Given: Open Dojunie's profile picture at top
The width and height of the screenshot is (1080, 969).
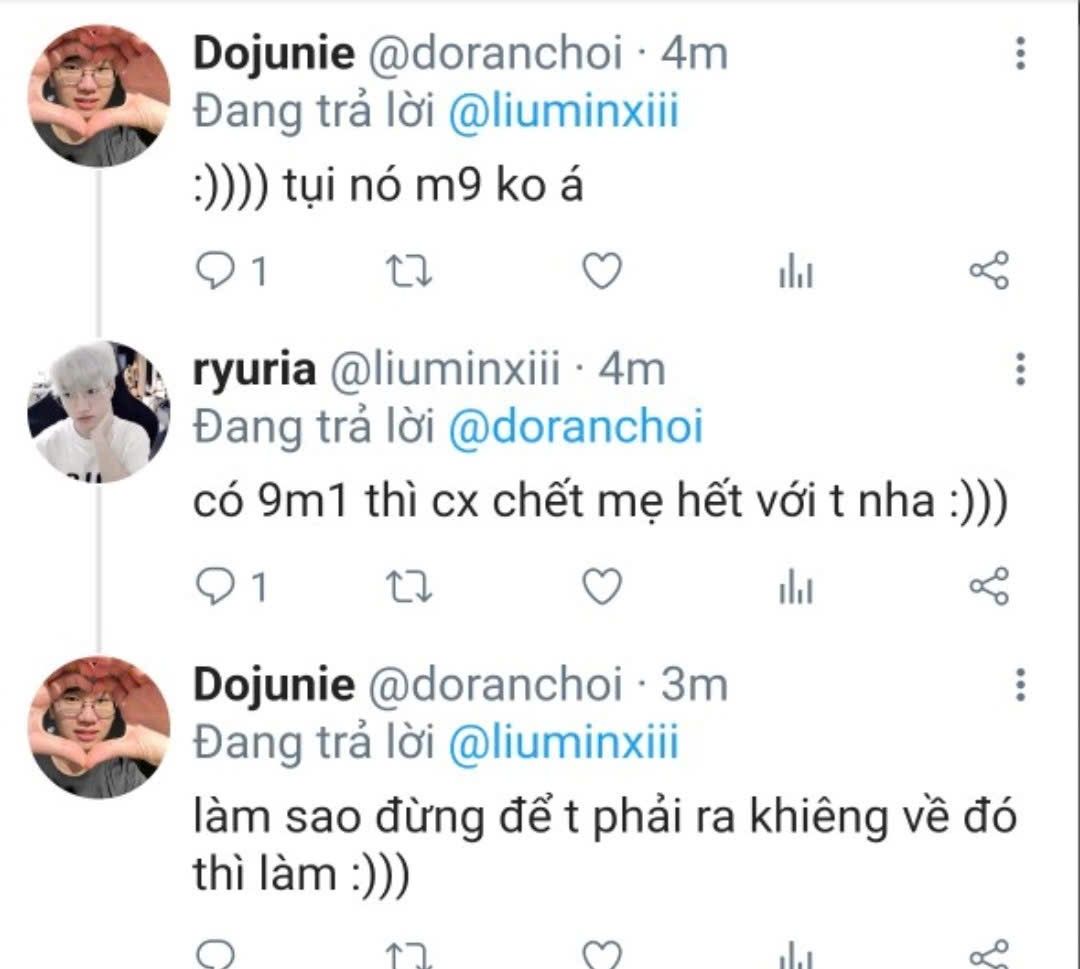Looking at the screenshot, I should [x=98, y=96].
